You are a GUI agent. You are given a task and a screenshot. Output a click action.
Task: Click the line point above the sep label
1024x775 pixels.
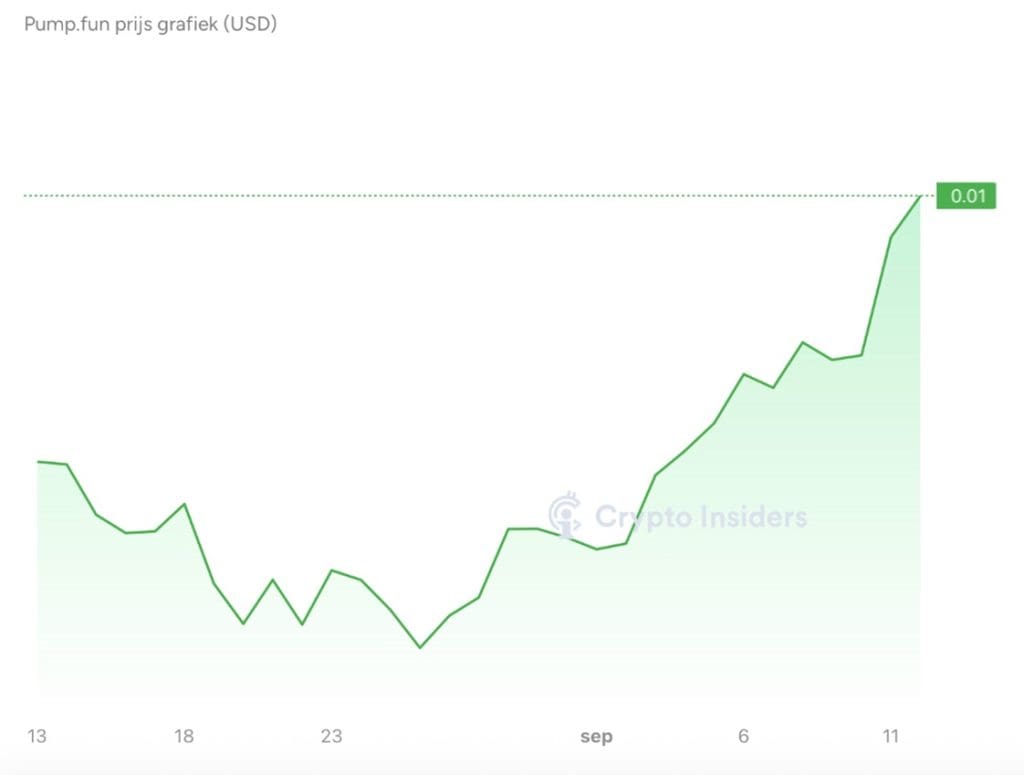[597, 549]
